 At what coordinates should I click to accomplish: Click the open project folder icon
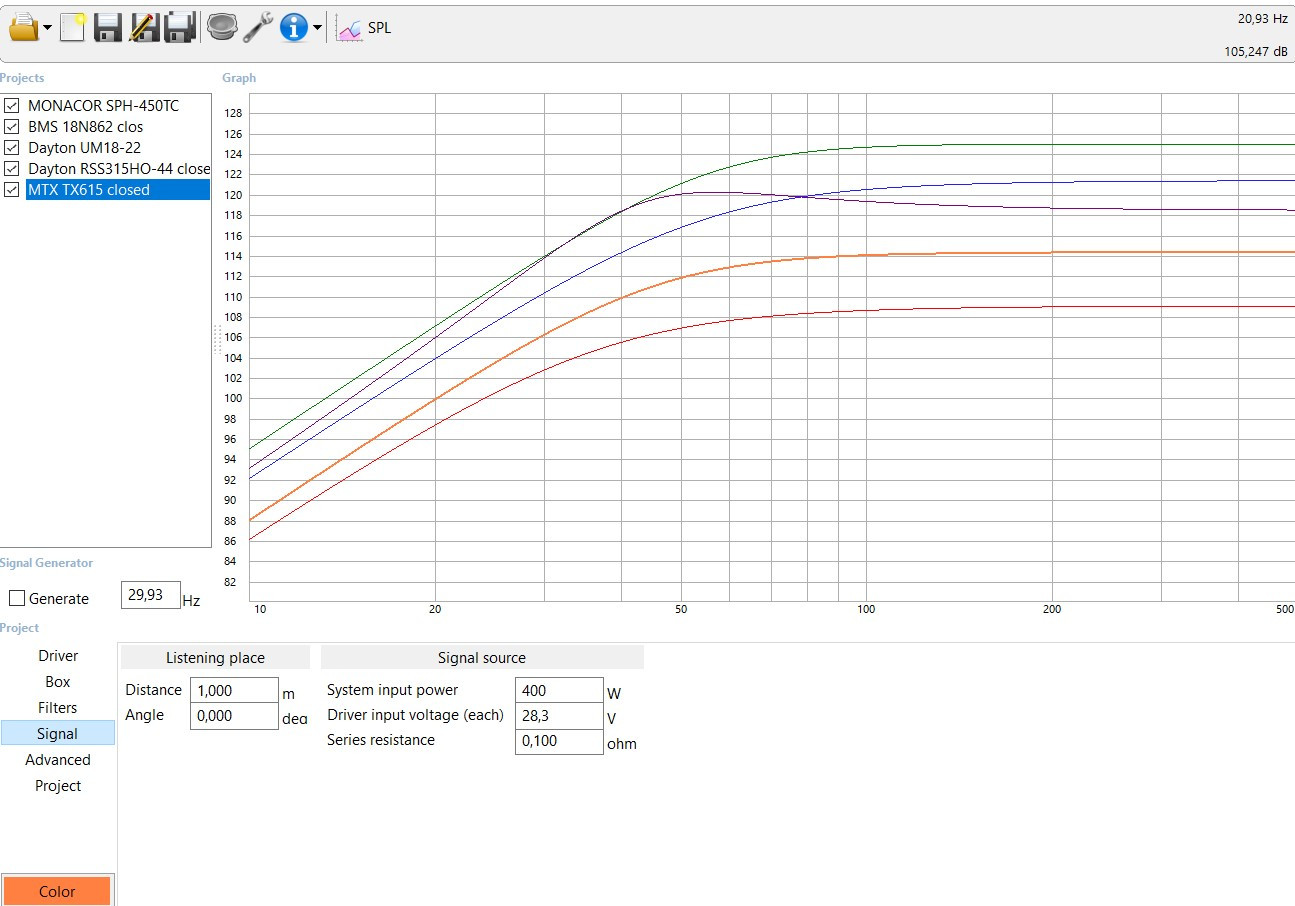[23, 28]
